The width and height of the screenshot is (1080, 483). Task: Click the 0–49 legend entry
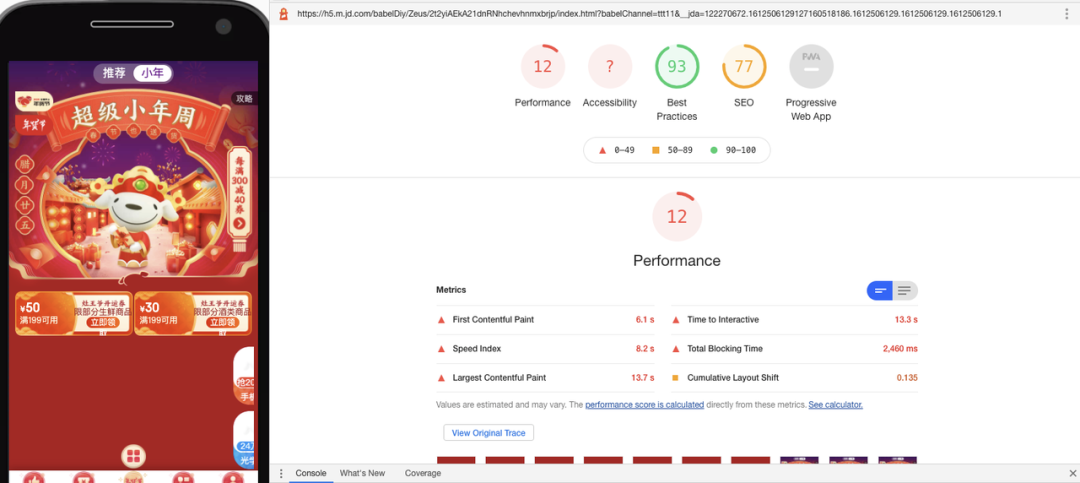(x=617, y=150)
